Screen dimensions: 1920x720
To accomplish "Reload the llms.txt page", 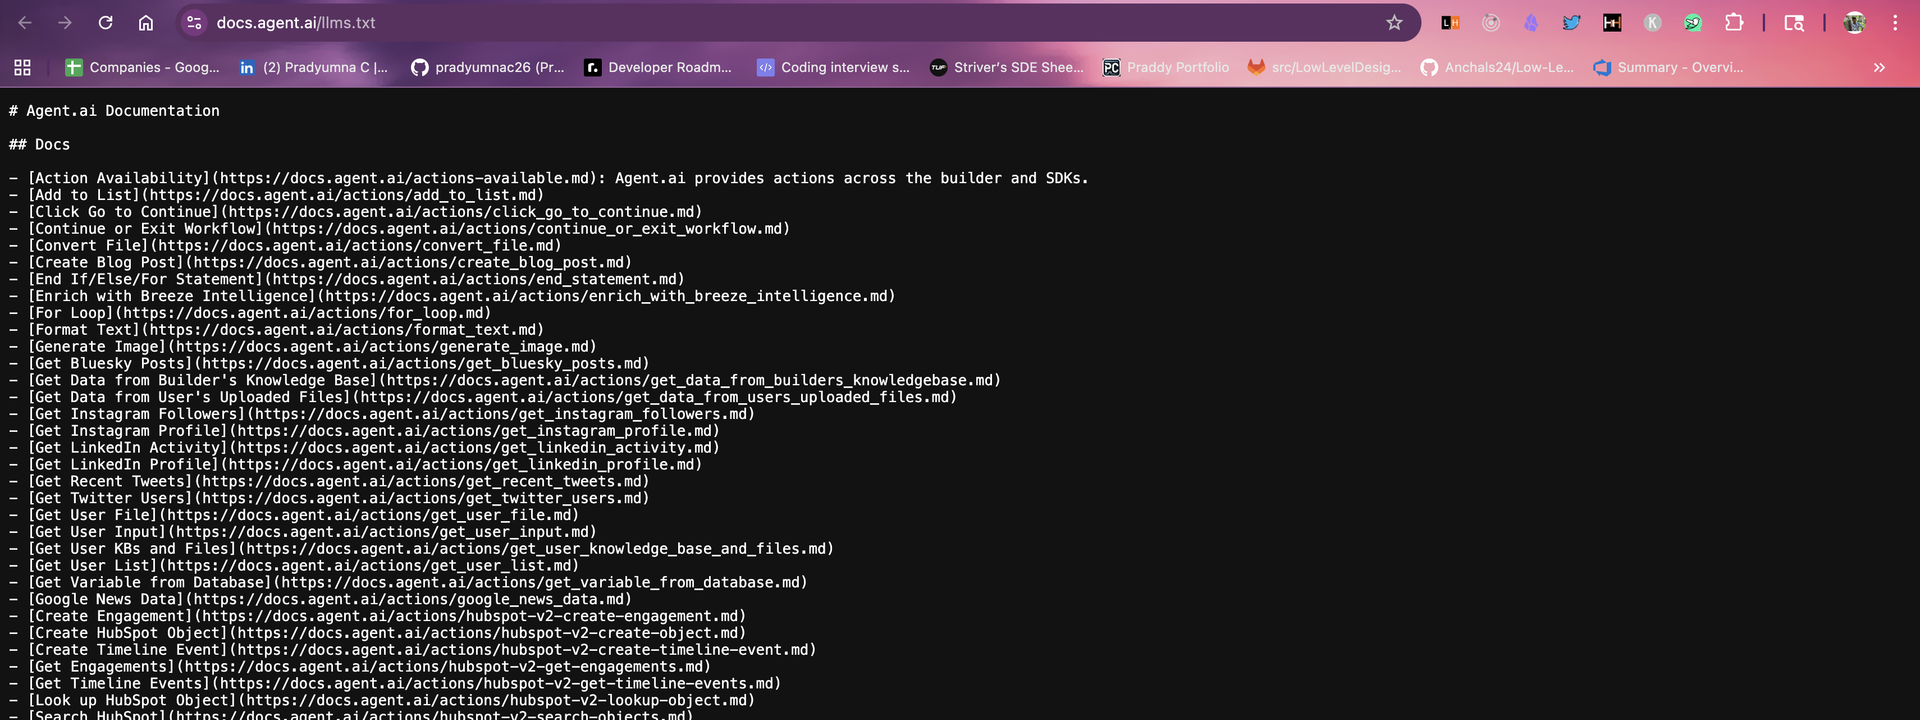I will [105, 22].
